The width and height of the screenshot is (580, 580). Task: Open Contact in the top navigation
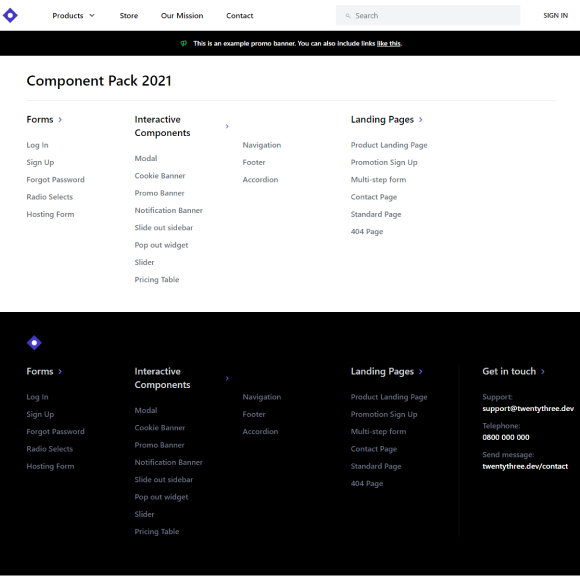pyautogui.click(x=240, y=16)
